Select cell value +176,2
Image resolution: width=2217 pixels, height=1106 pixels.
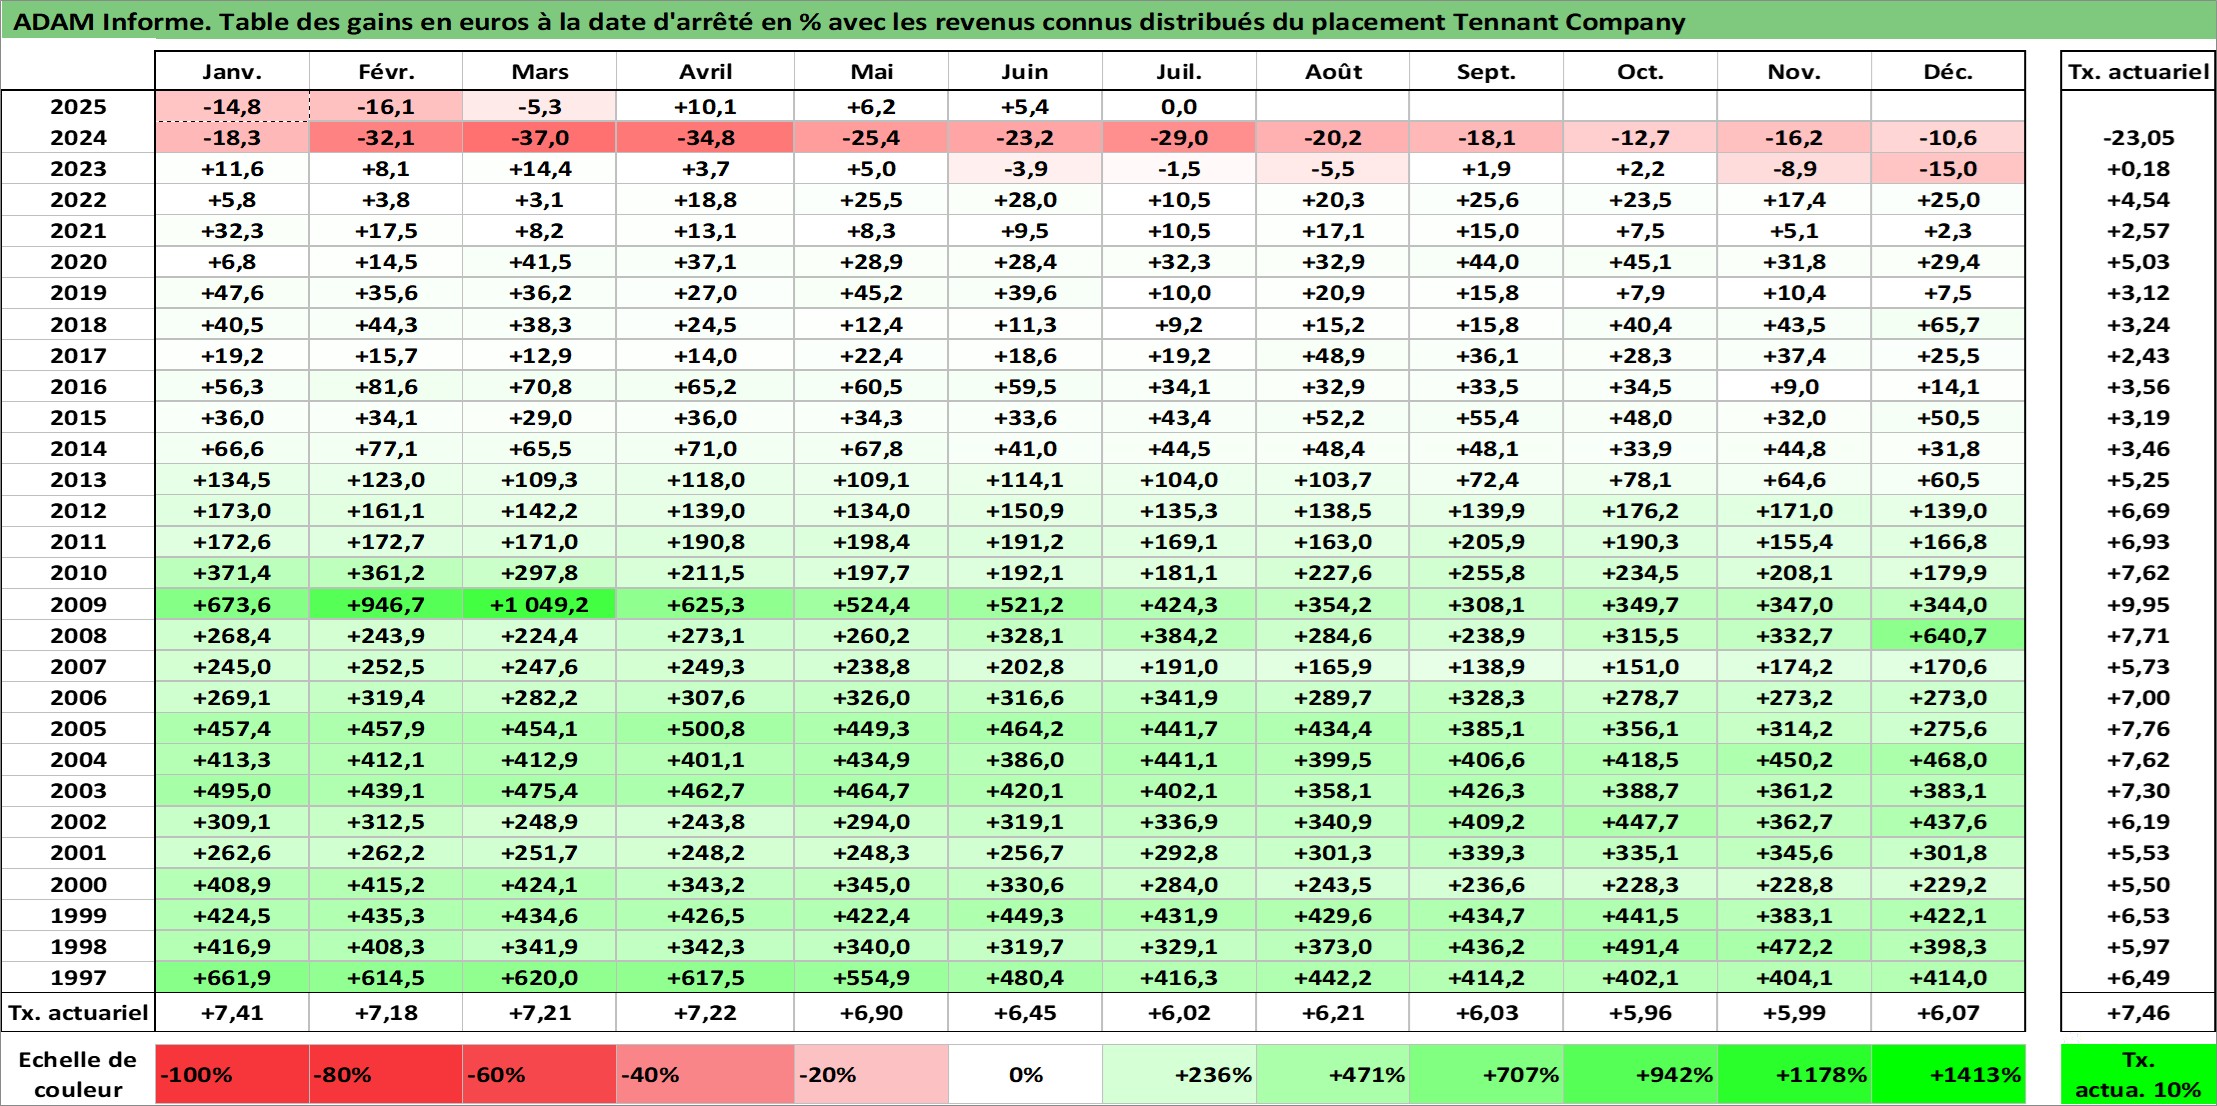point(1640,511)
